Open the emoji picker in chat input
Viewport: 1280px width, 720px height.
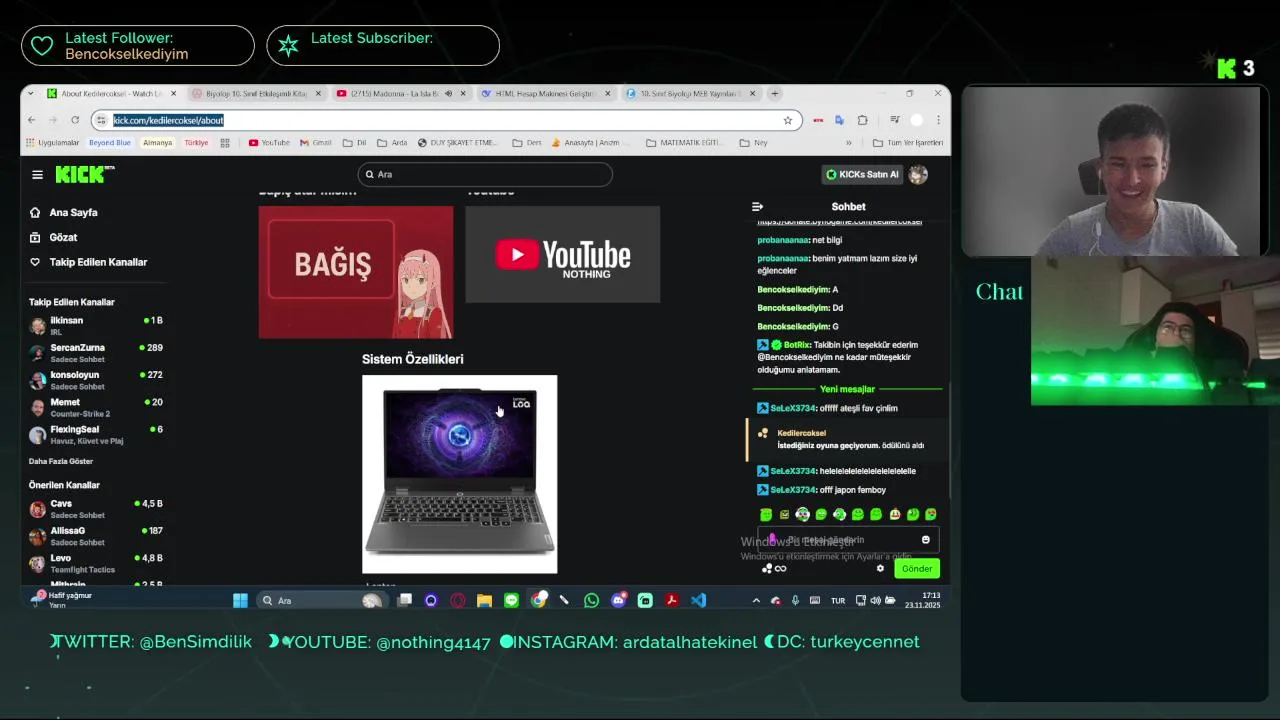click(x=925, y=540)
